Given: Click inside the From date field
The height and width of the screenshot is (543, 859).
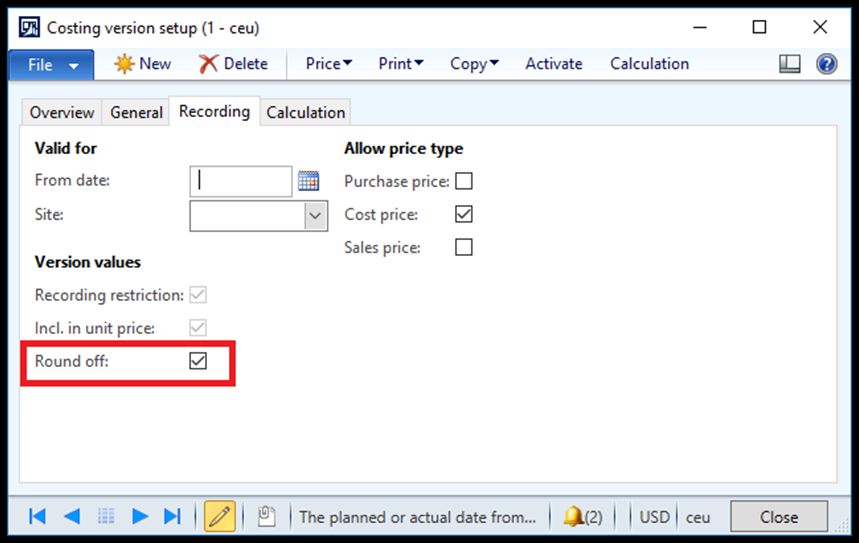Looking at the screenshot, I should (240, 181).
